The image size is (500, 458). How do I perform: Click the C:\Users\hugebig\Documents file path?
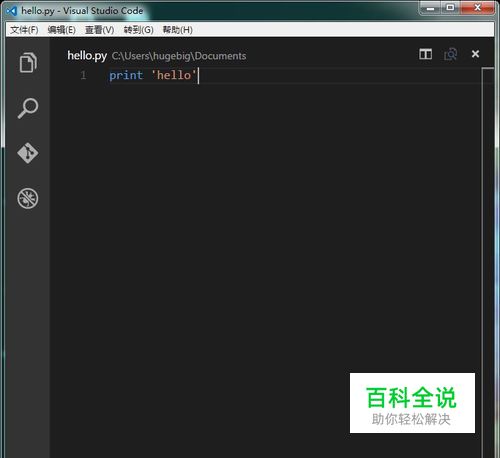click(179, 56)
